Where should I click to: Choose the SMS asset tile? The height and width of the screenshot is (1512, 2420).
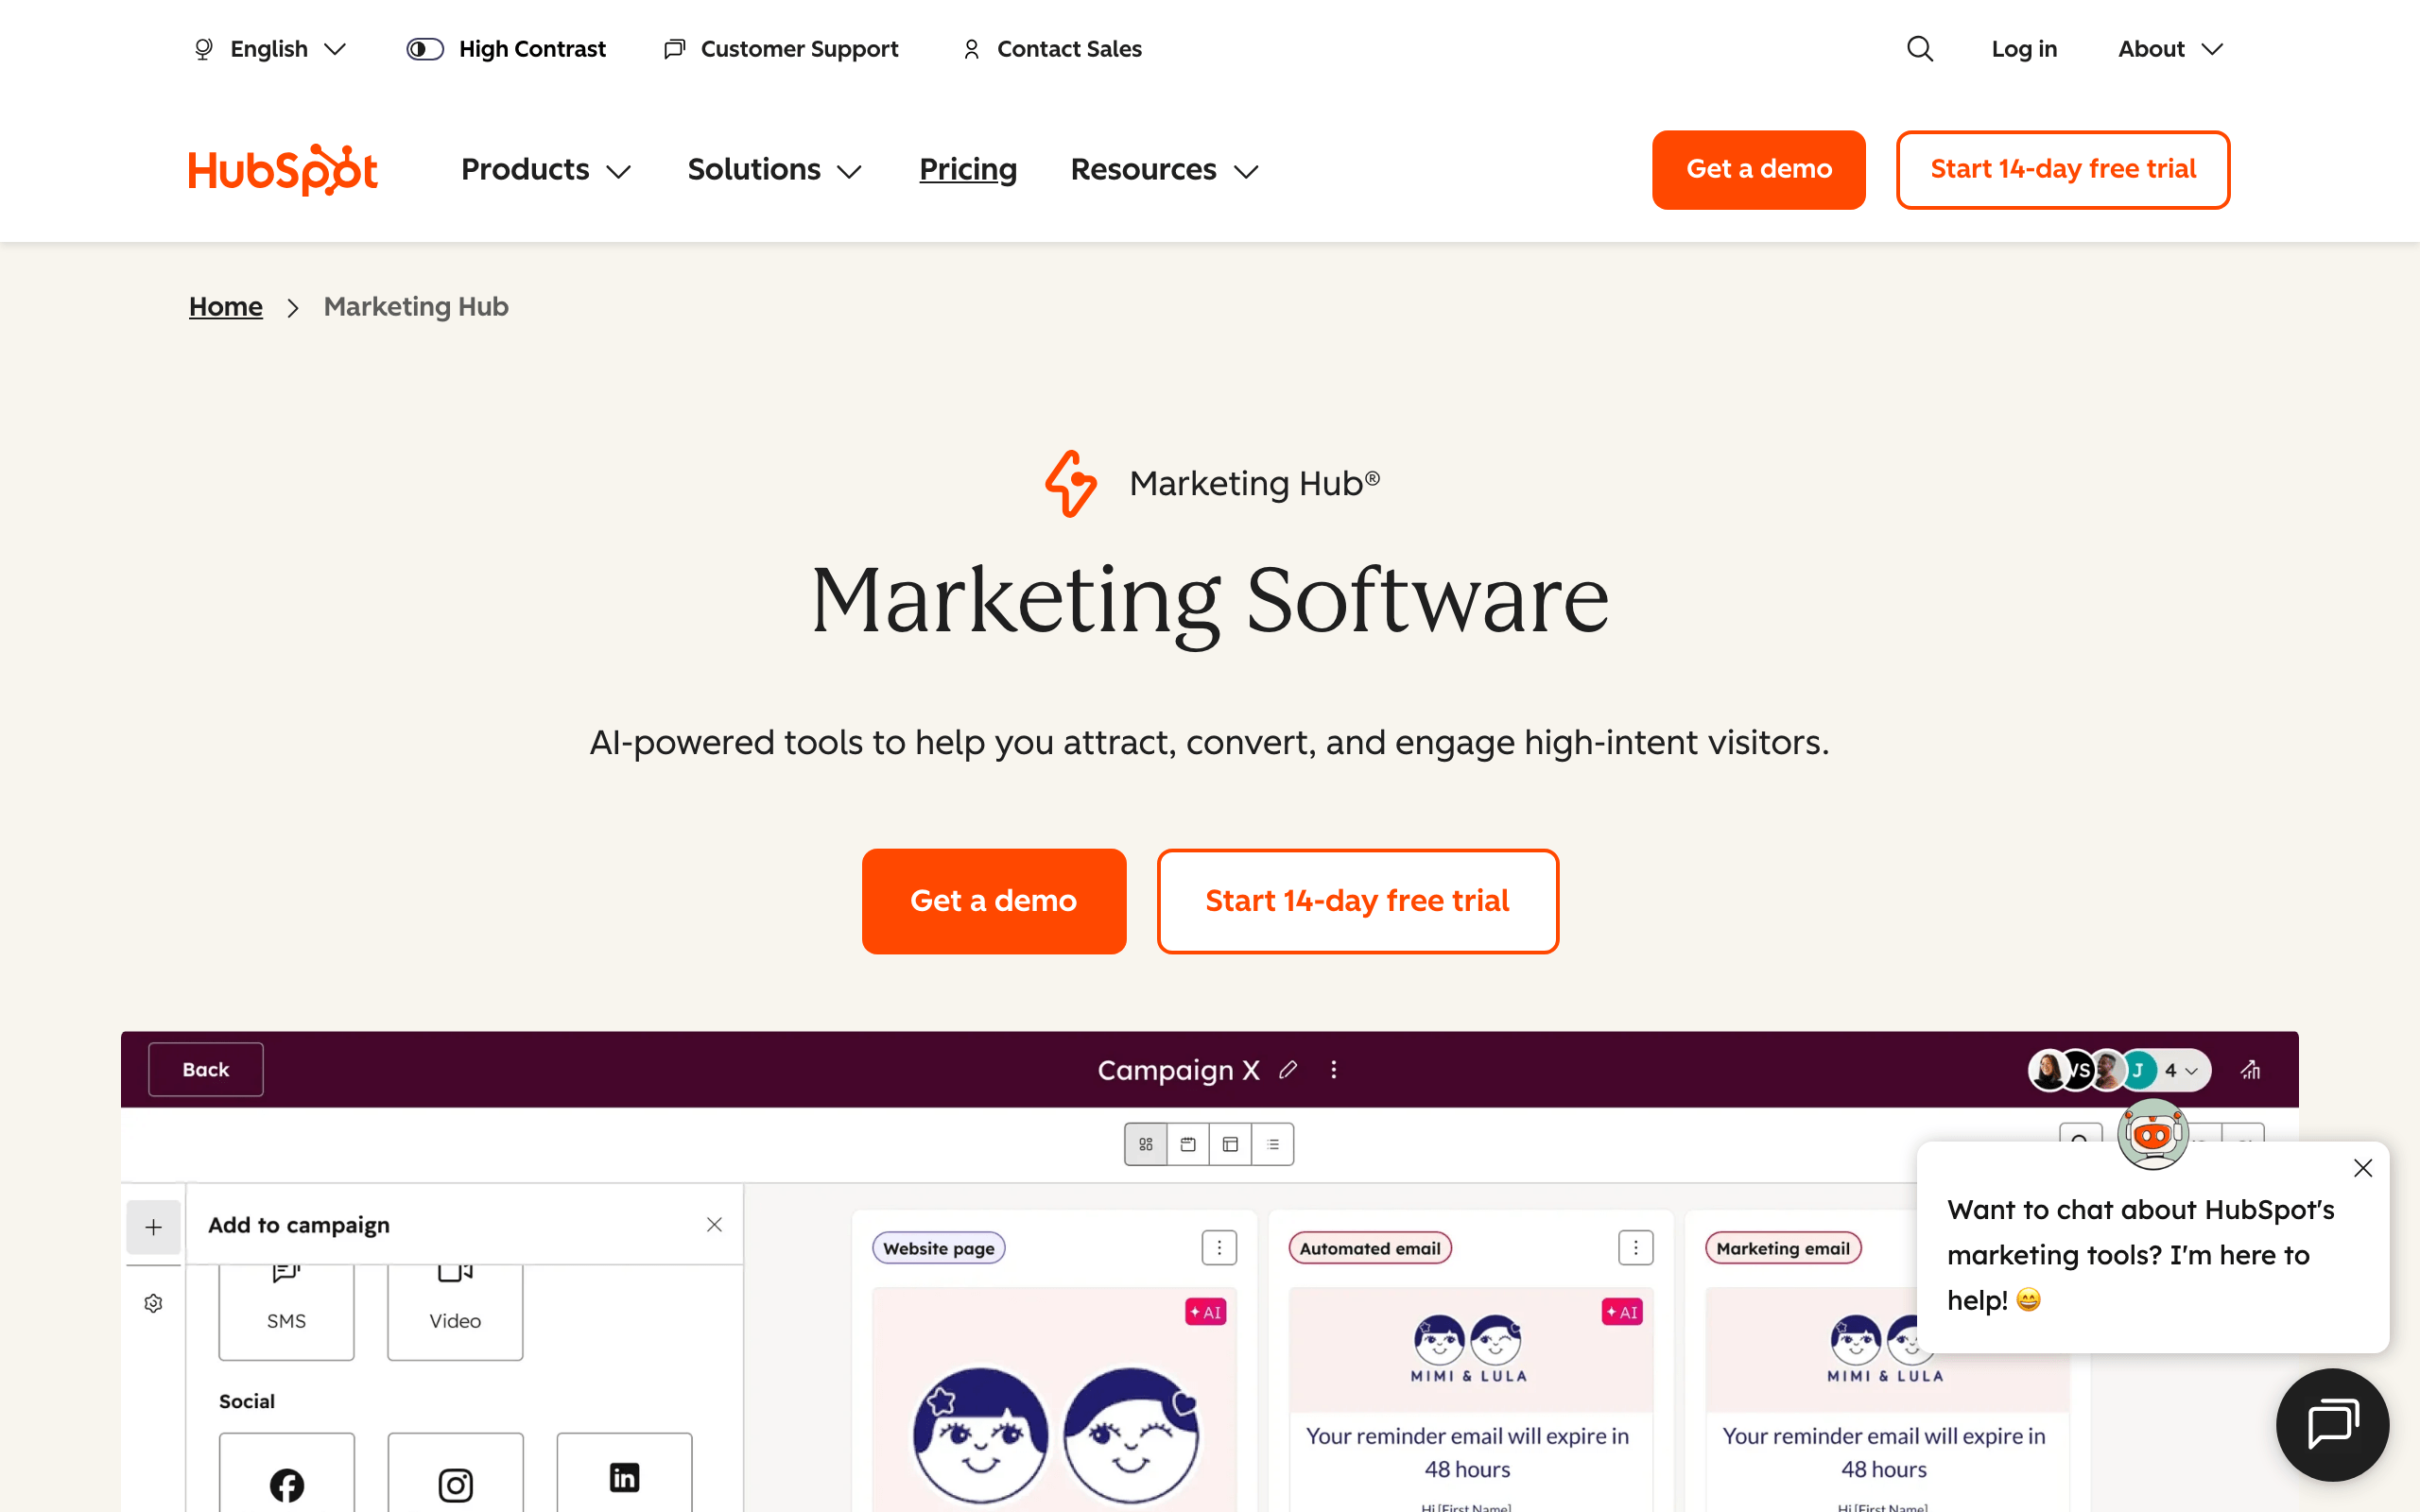pos(286,1311)
